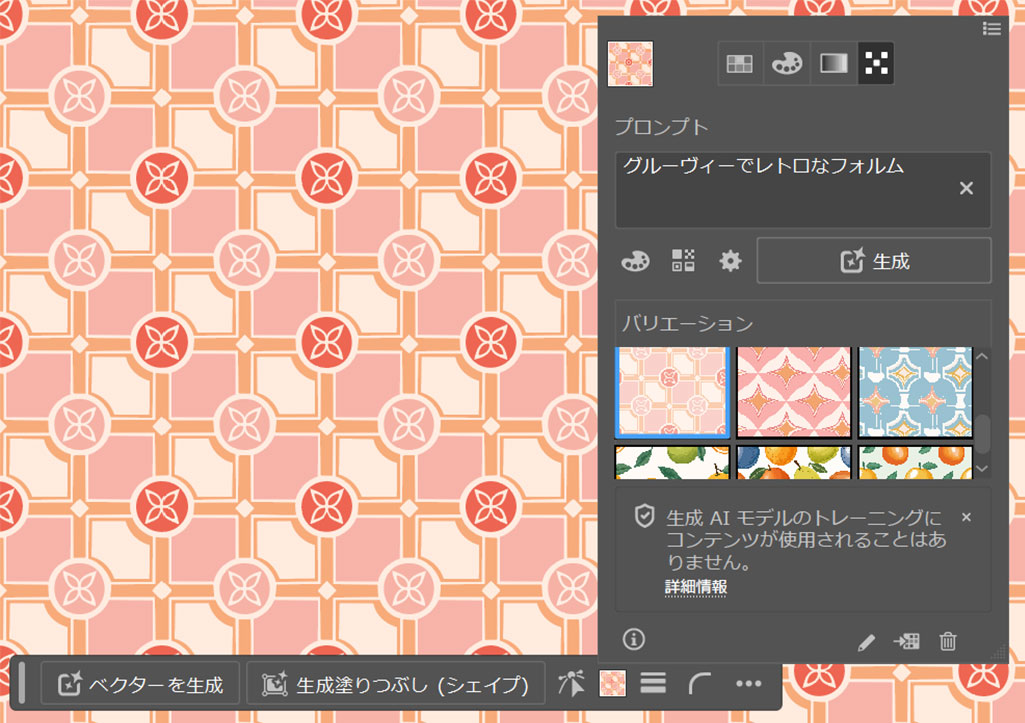This screenshot has width=1025, height=723.
Task: Switch to the color palette tab
Action: [x=786, y=64]
